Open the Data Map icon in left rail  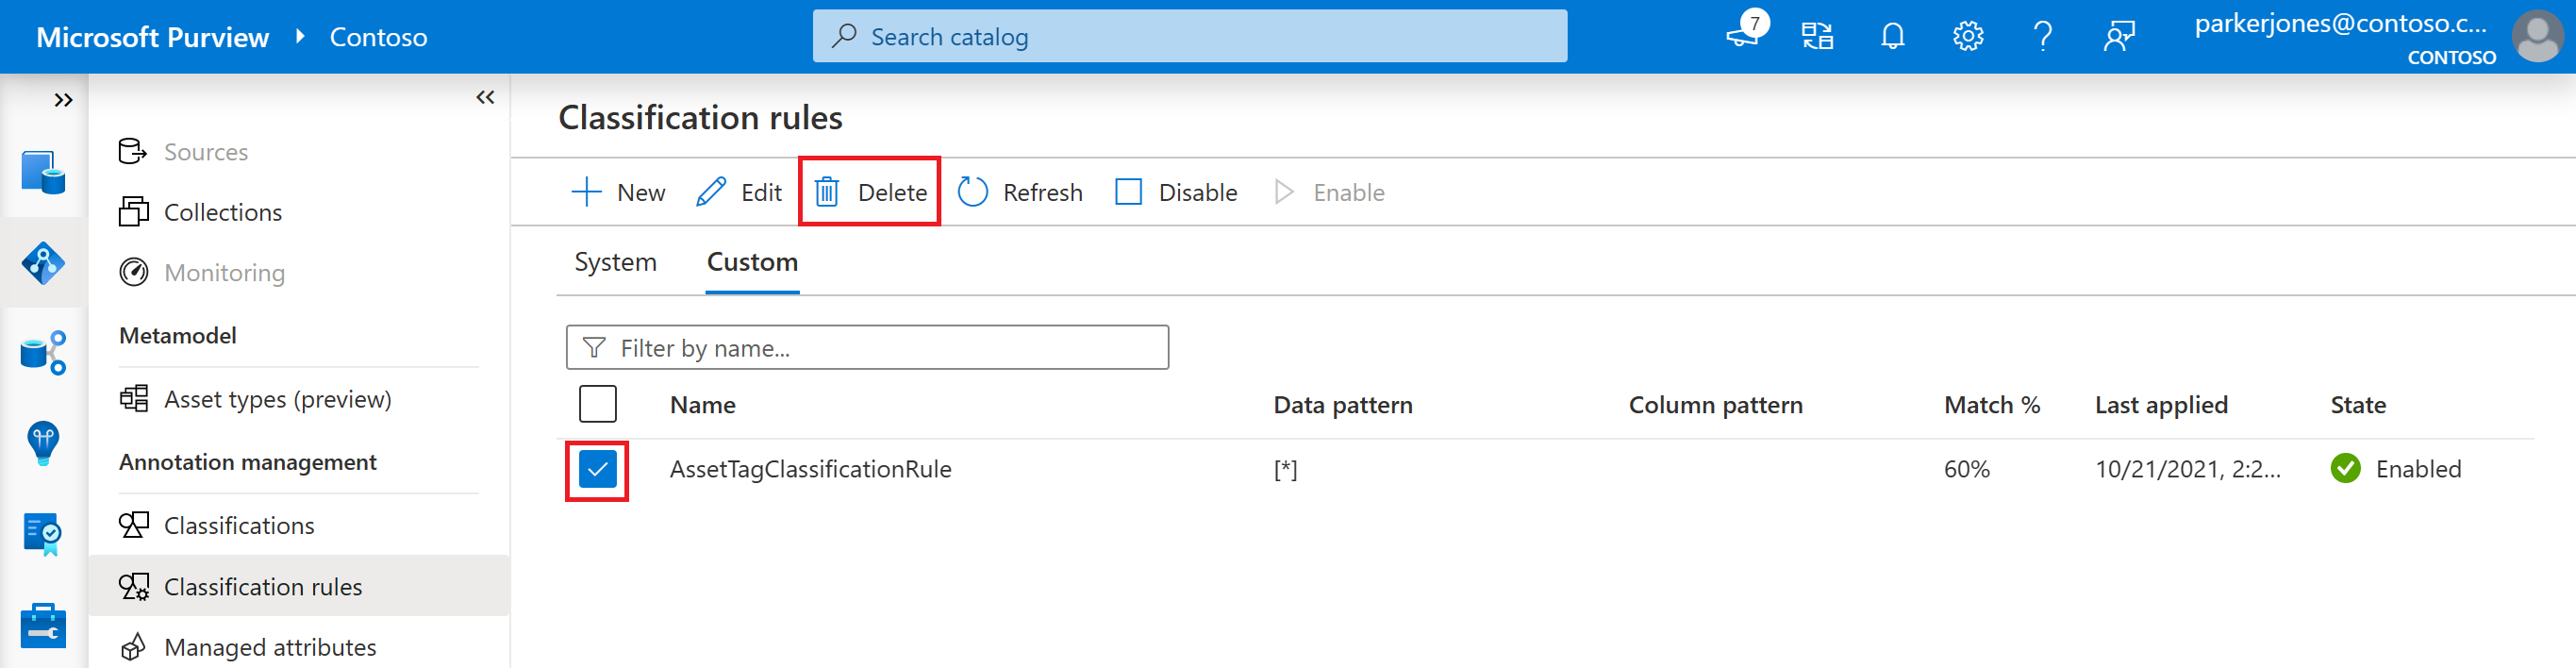[43, 263]
